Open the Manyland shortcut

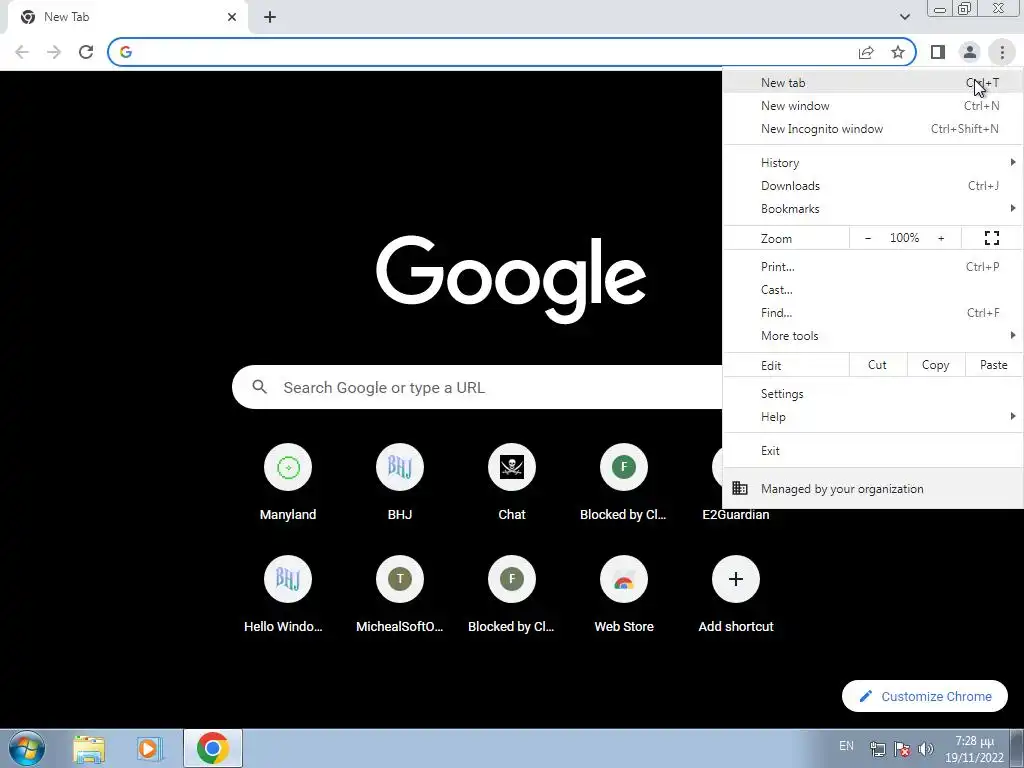pos(288,483)
